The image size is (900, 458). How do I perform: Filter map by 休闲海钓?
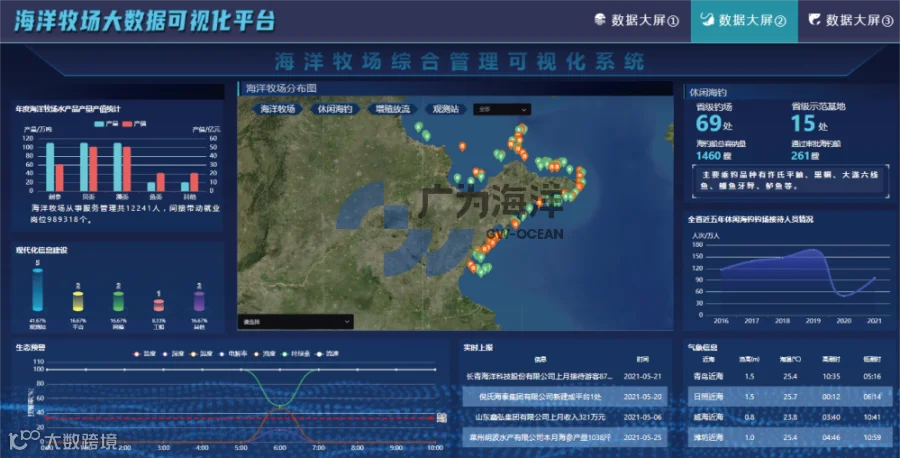[x=335, y=109]
